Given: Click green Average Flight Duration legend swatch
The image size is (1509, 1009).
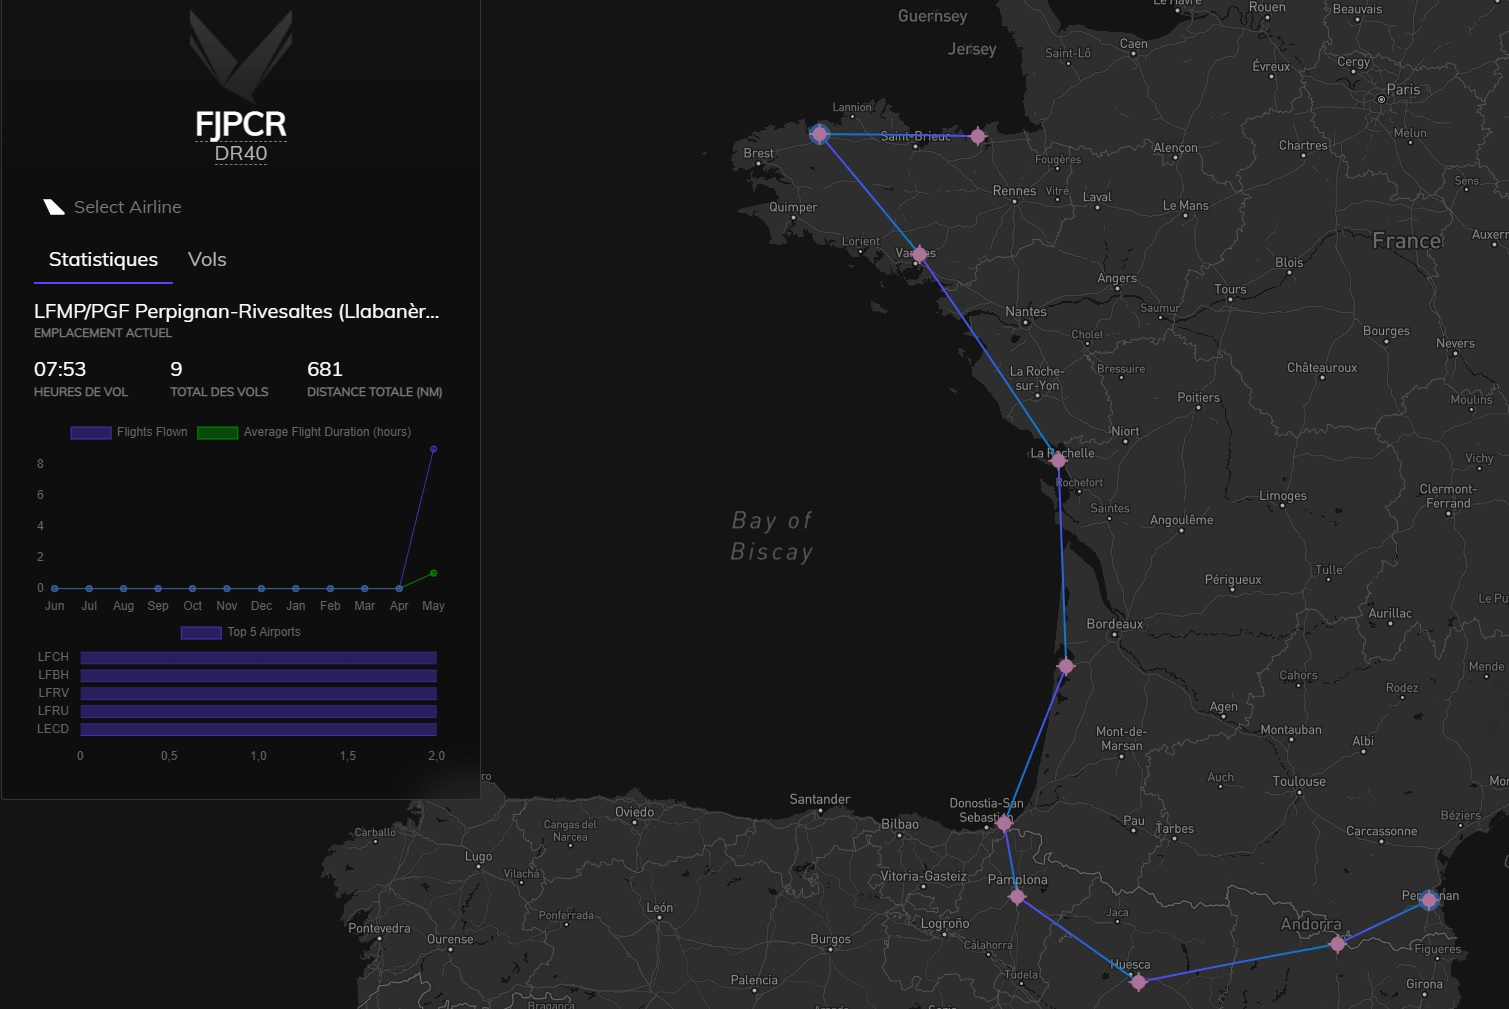Looking at the screenshot, I should point(217,432).
